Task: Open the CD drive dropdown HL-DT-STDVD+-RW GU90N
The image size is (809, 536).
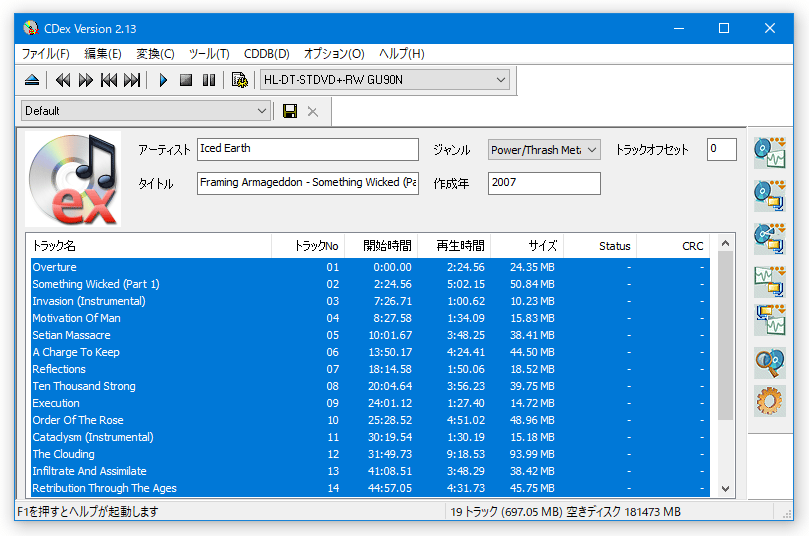Action: pyautogui.click(x=385, y=80)
